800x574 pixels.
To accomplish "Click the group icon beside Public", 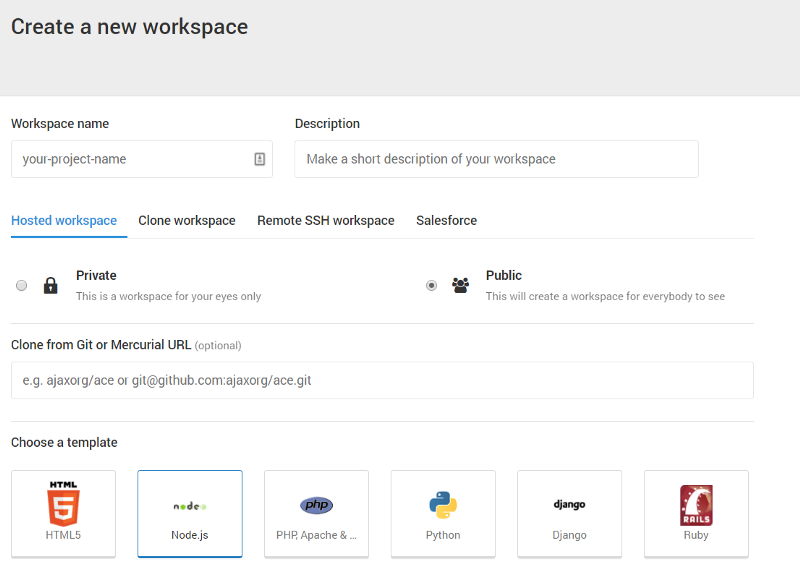I will (x=460, y=285).
